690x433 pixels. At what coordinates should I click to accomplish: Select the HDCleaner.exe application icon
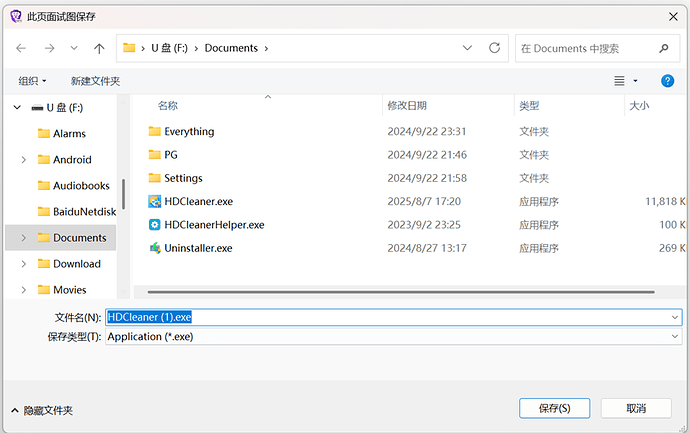point(154,202)
